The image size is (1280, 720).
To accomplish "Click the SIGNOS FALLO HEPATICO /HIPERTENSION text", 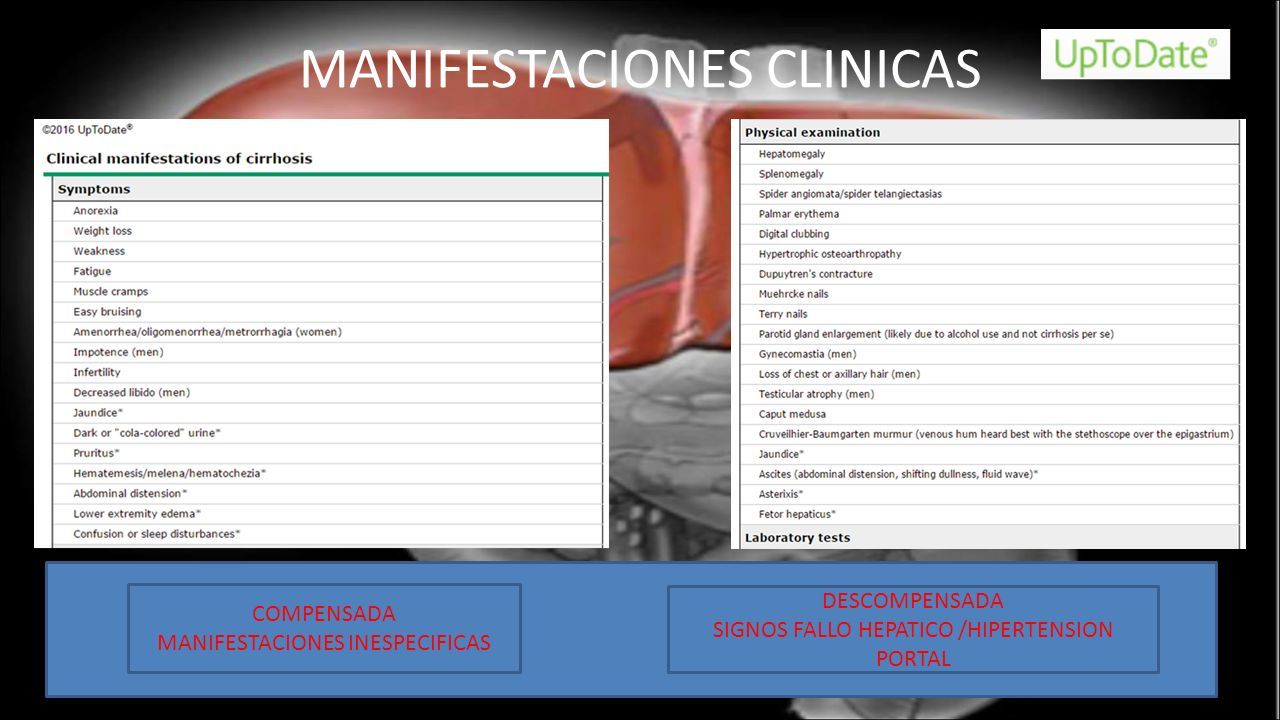I will click(x=912, y=630).
